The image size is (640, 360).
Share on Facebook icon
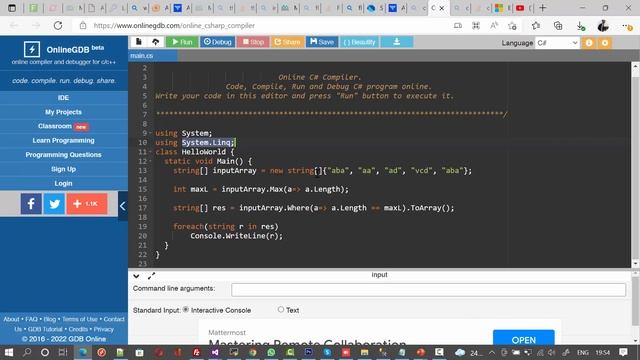pos(31,204)
